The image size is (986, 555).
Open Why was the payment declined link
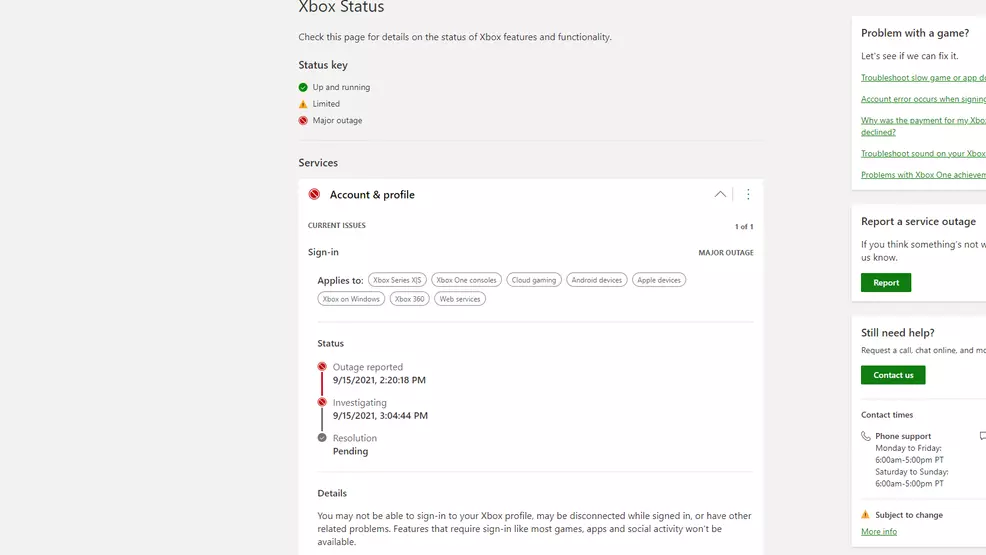pyautogui.click(x=923, y=126)
